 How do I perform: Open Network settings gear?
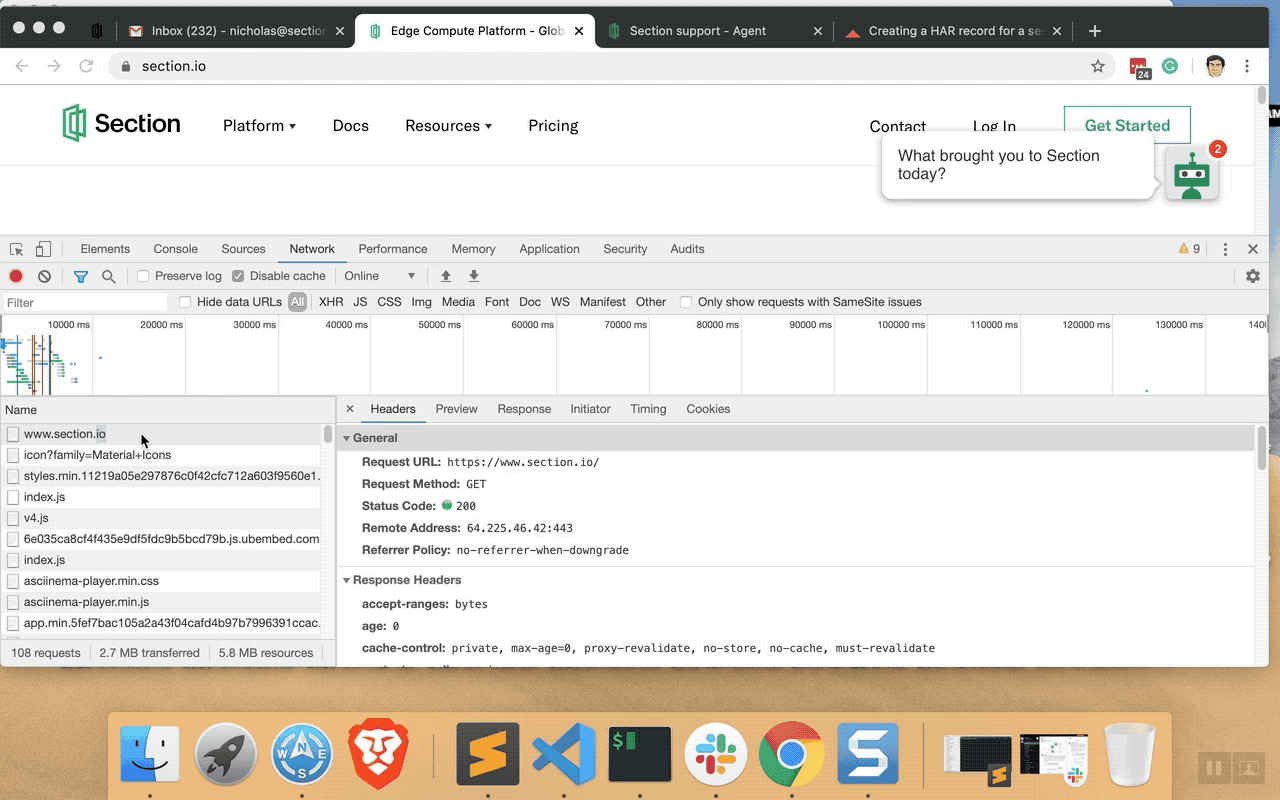pyautogui.click(x=1253, y=276)
